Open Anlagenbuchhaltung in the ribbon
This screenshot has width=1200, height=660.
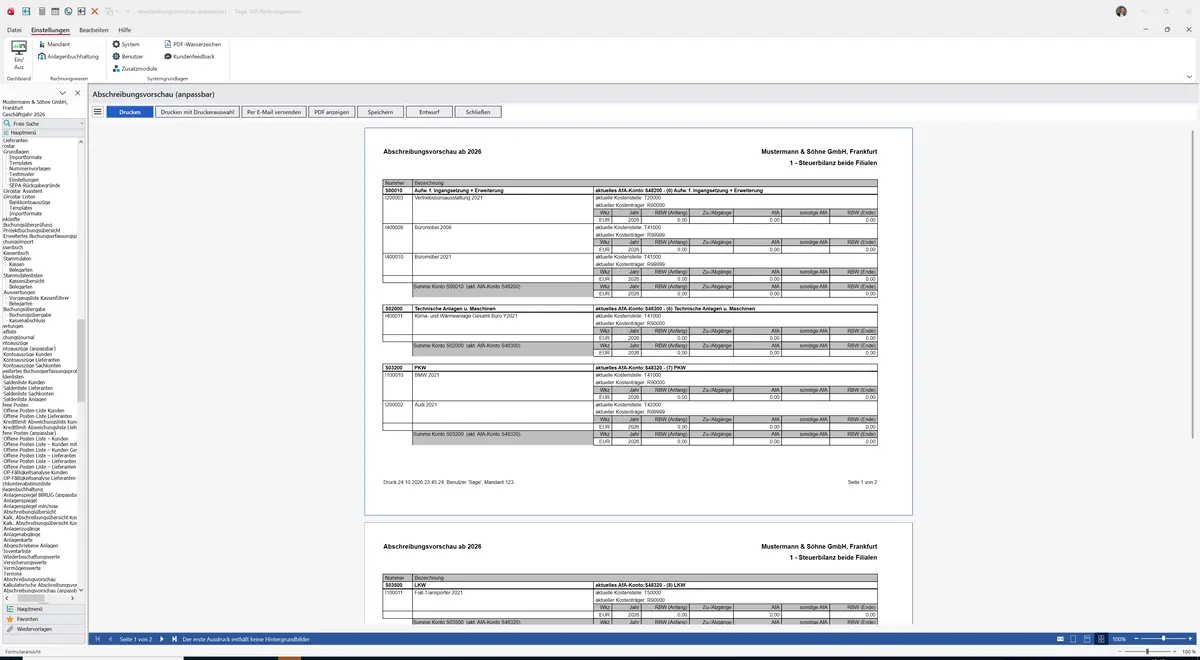pyautogui.click(x=68, y=57)
